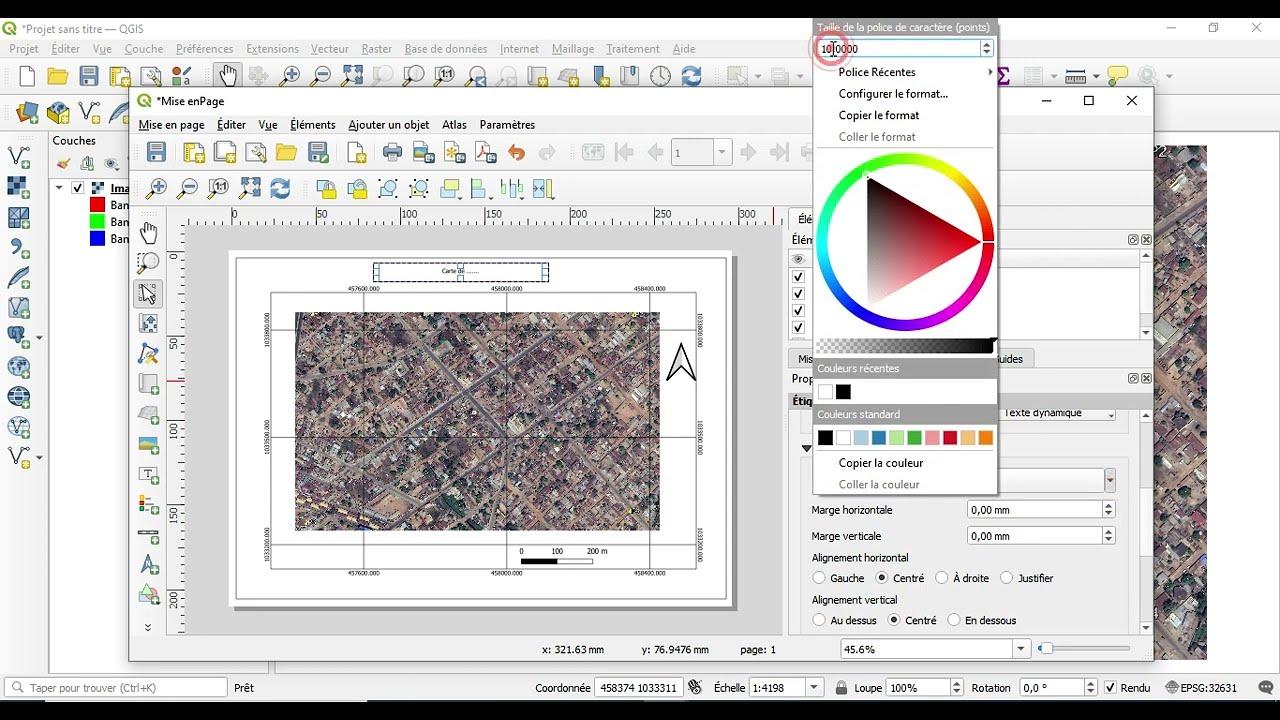
Task: Open the Ajouter un objet menu
Action: (x=389, y=125)
